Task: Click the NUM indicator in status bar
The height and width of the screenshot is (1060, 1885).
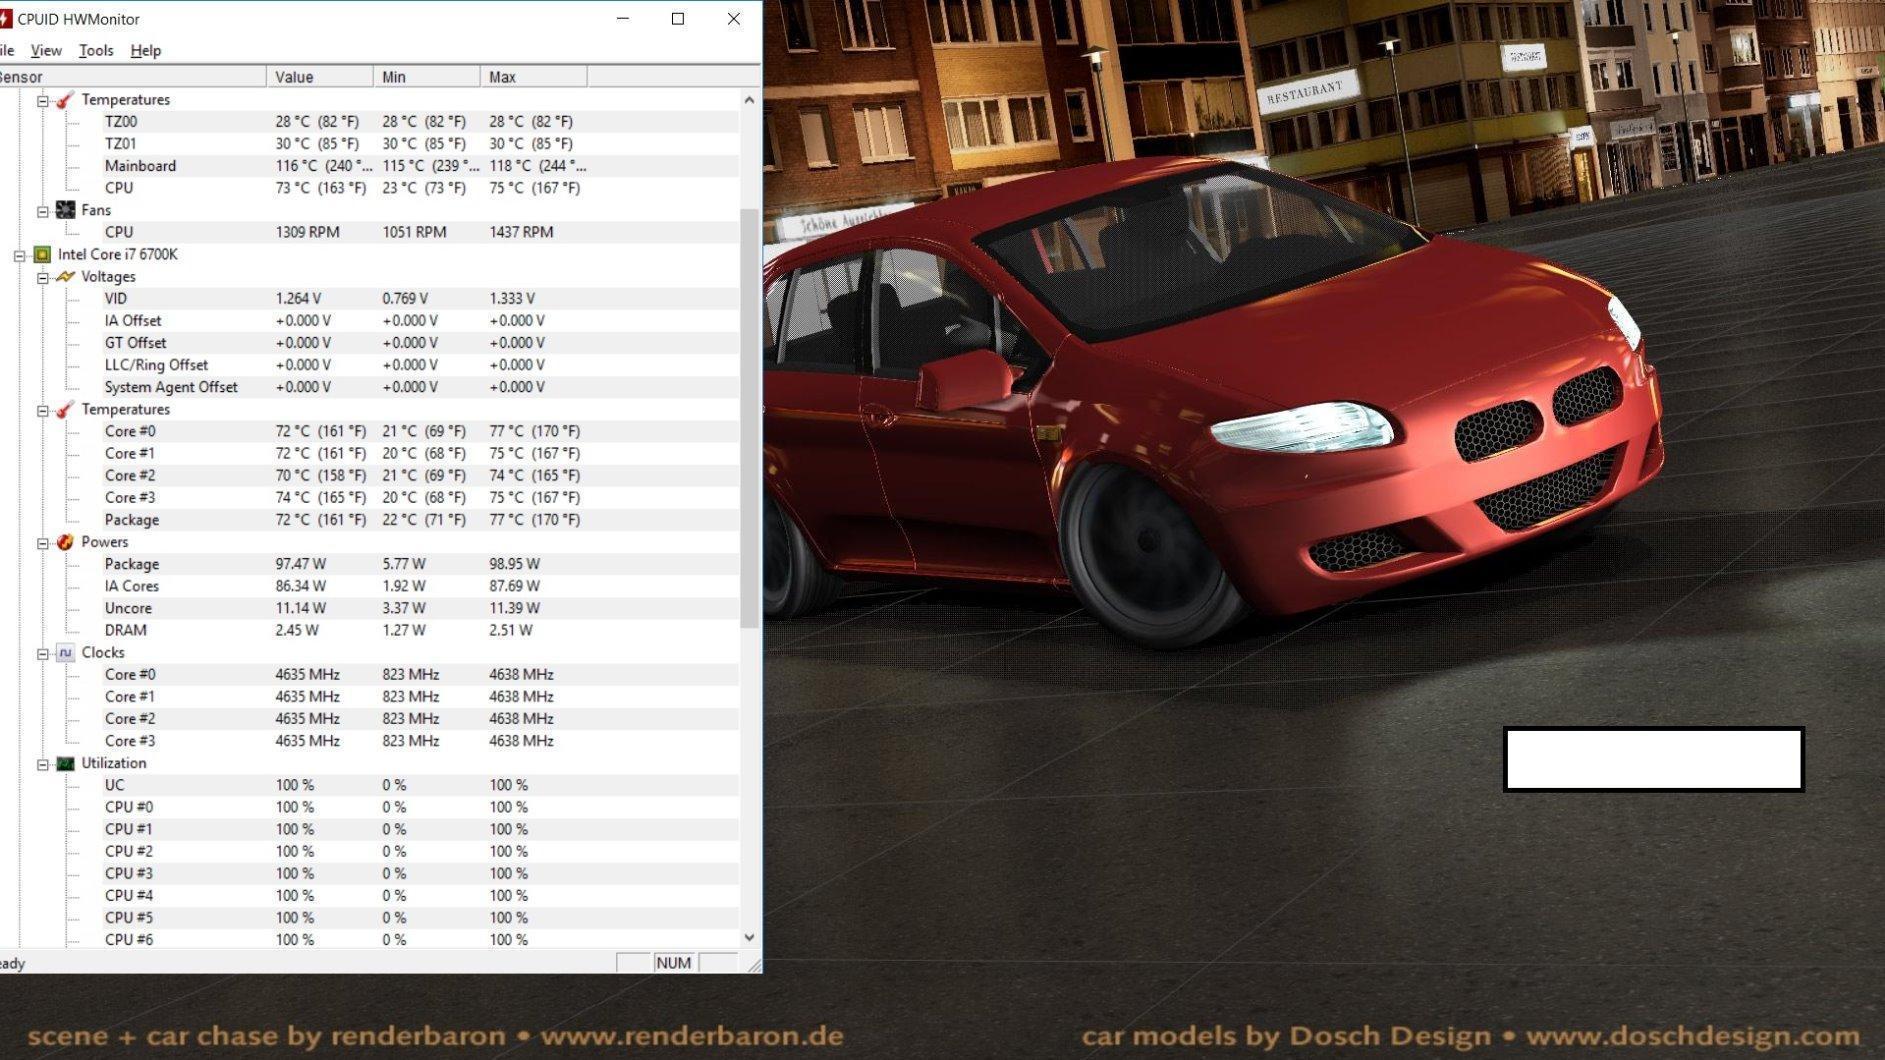Action: 673,963
